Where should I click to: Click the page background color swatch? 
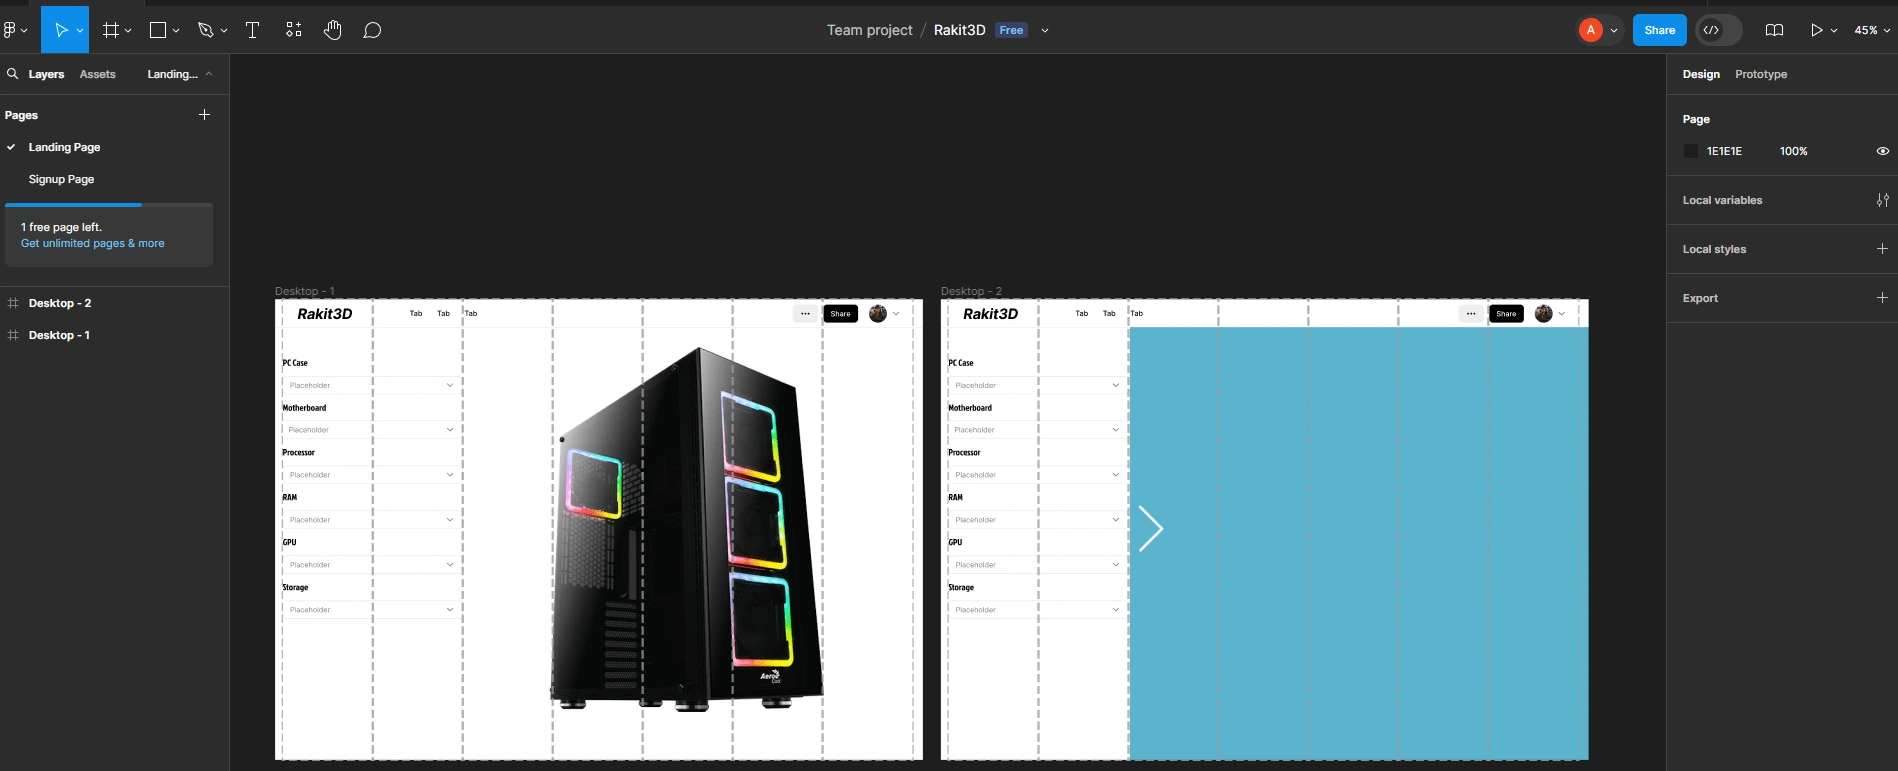point(1691,151)
